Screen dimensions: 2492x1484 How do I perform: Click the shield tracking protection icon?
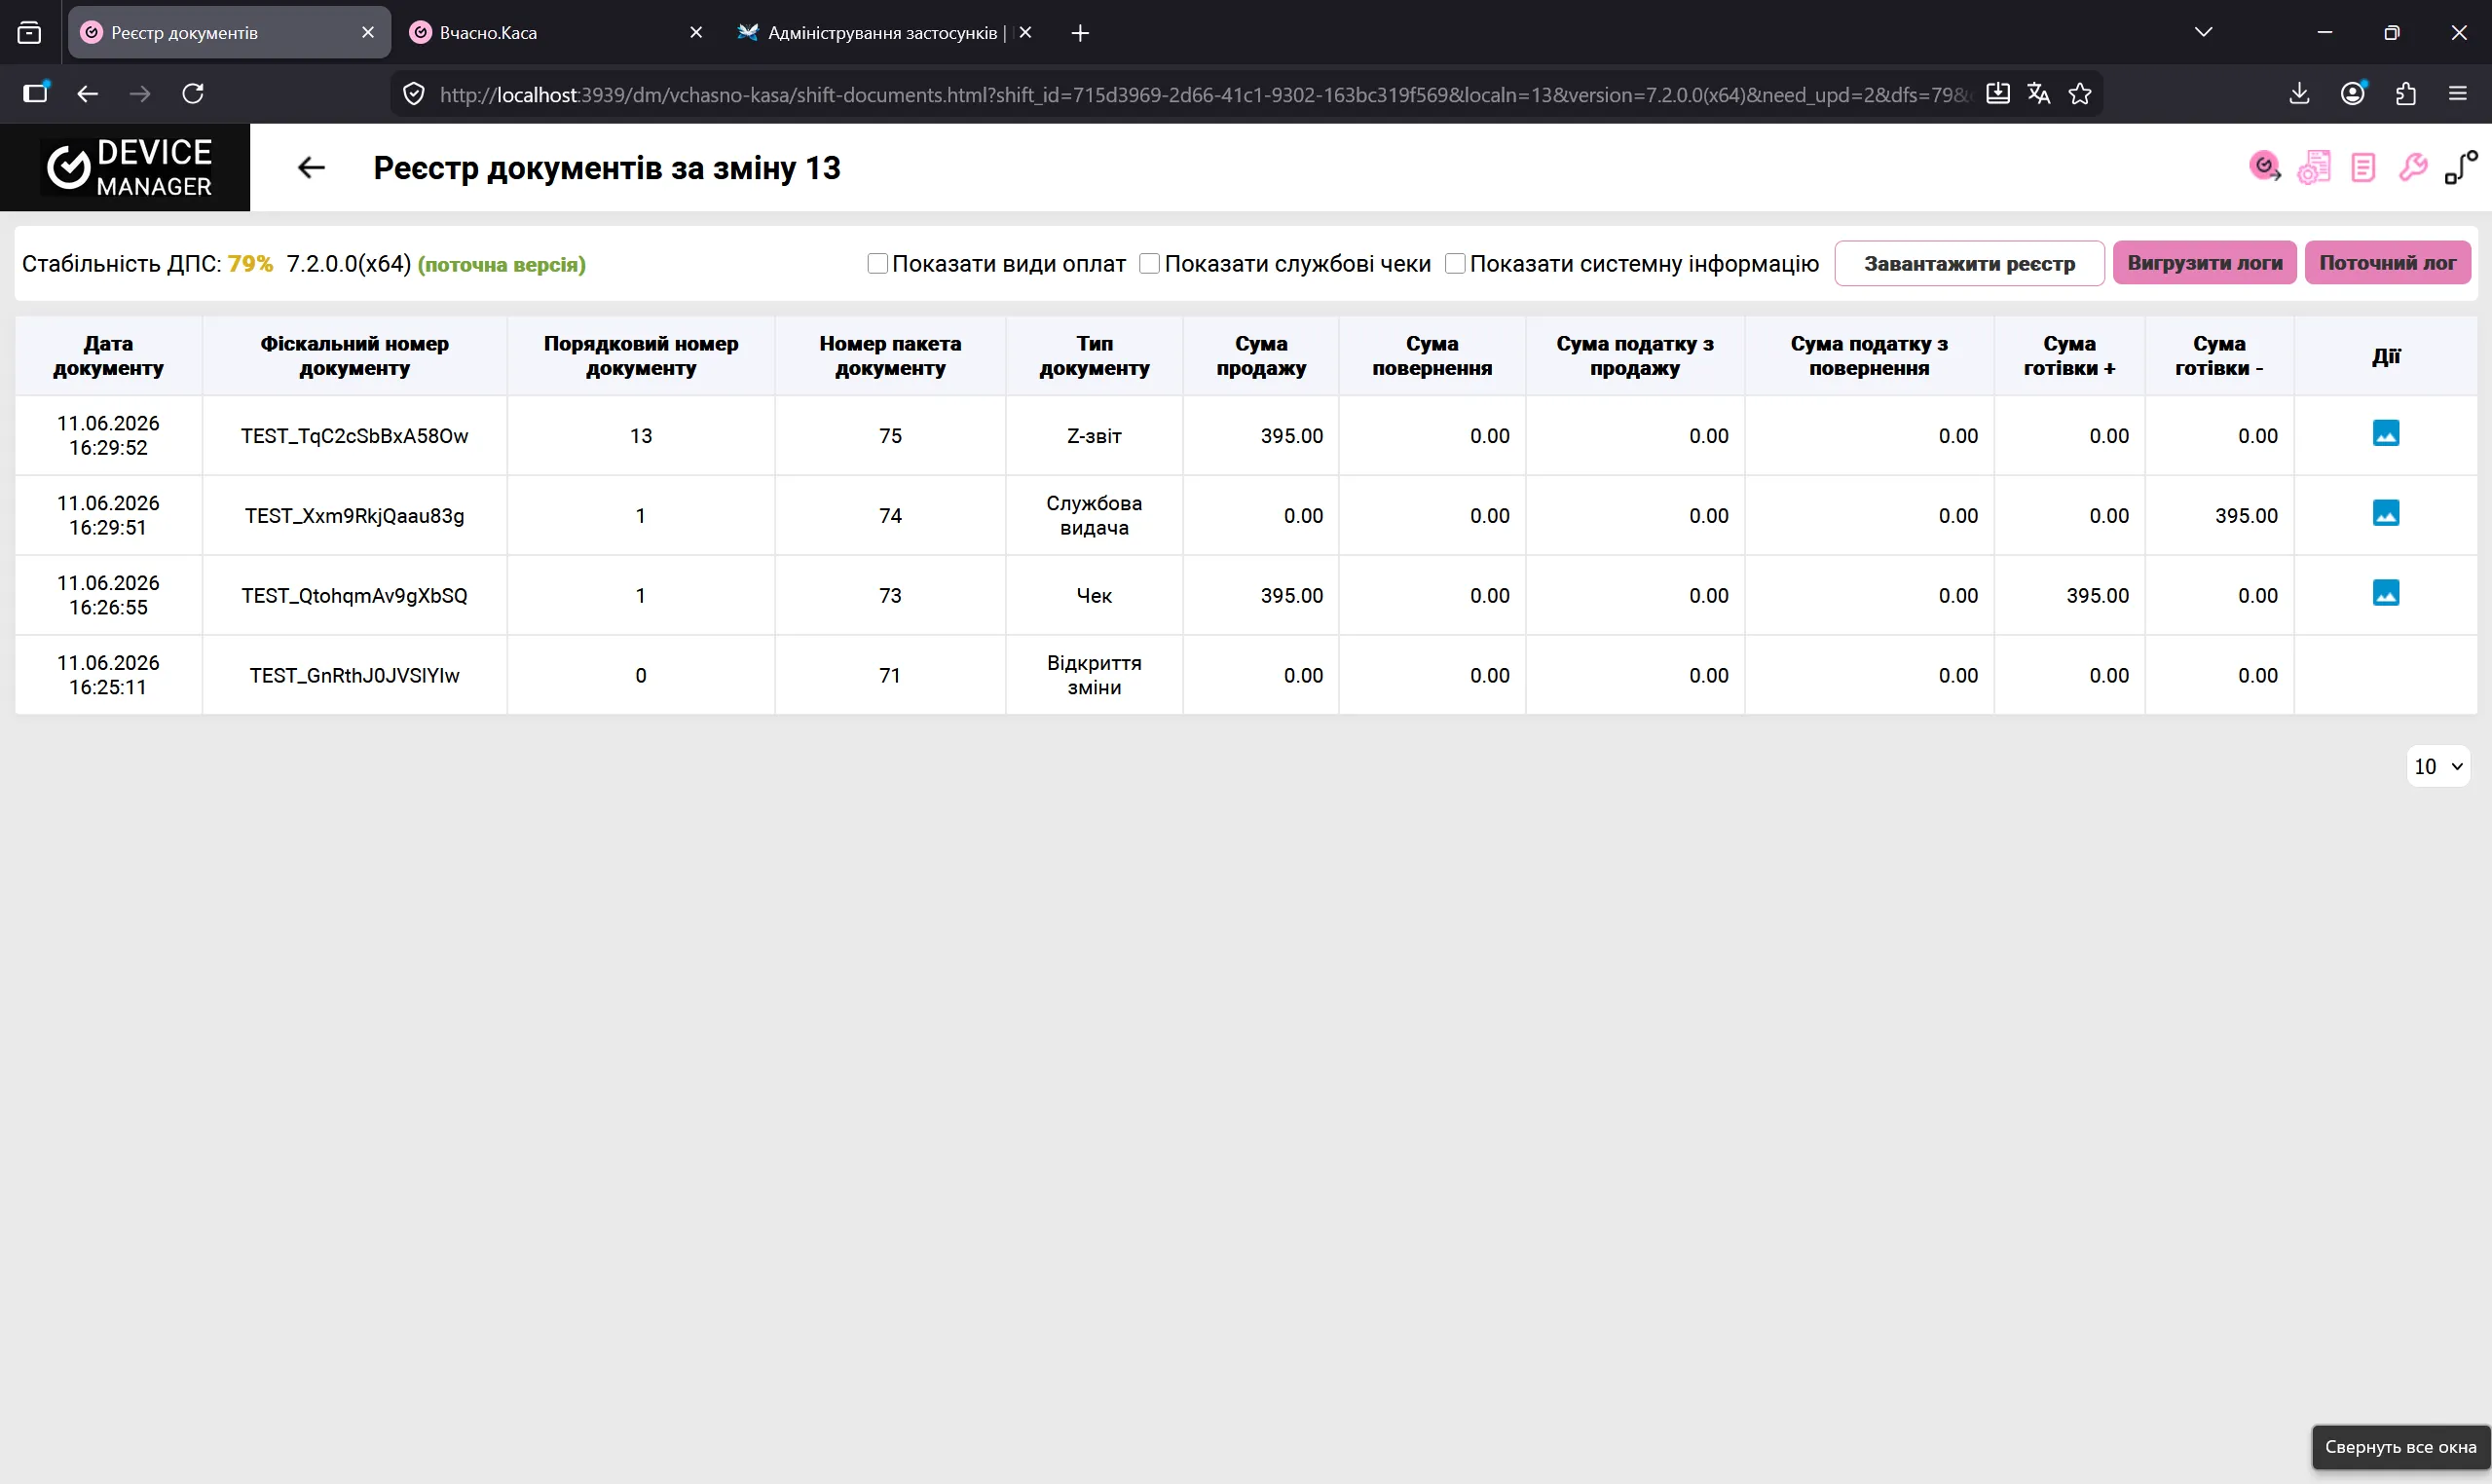(x=414, y=94)
